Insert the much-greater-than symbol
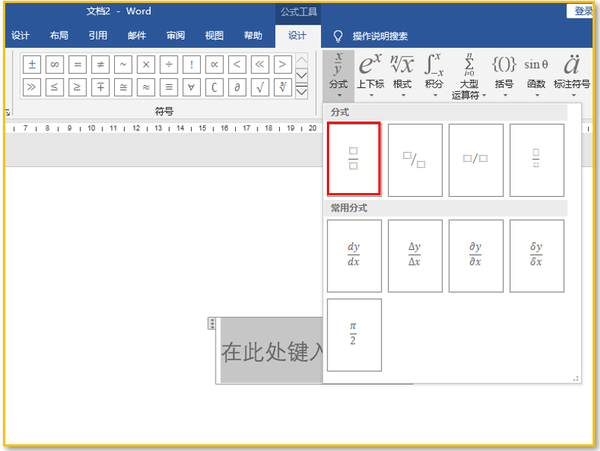This screenshot has height=451, width=600. coord(32,87)
